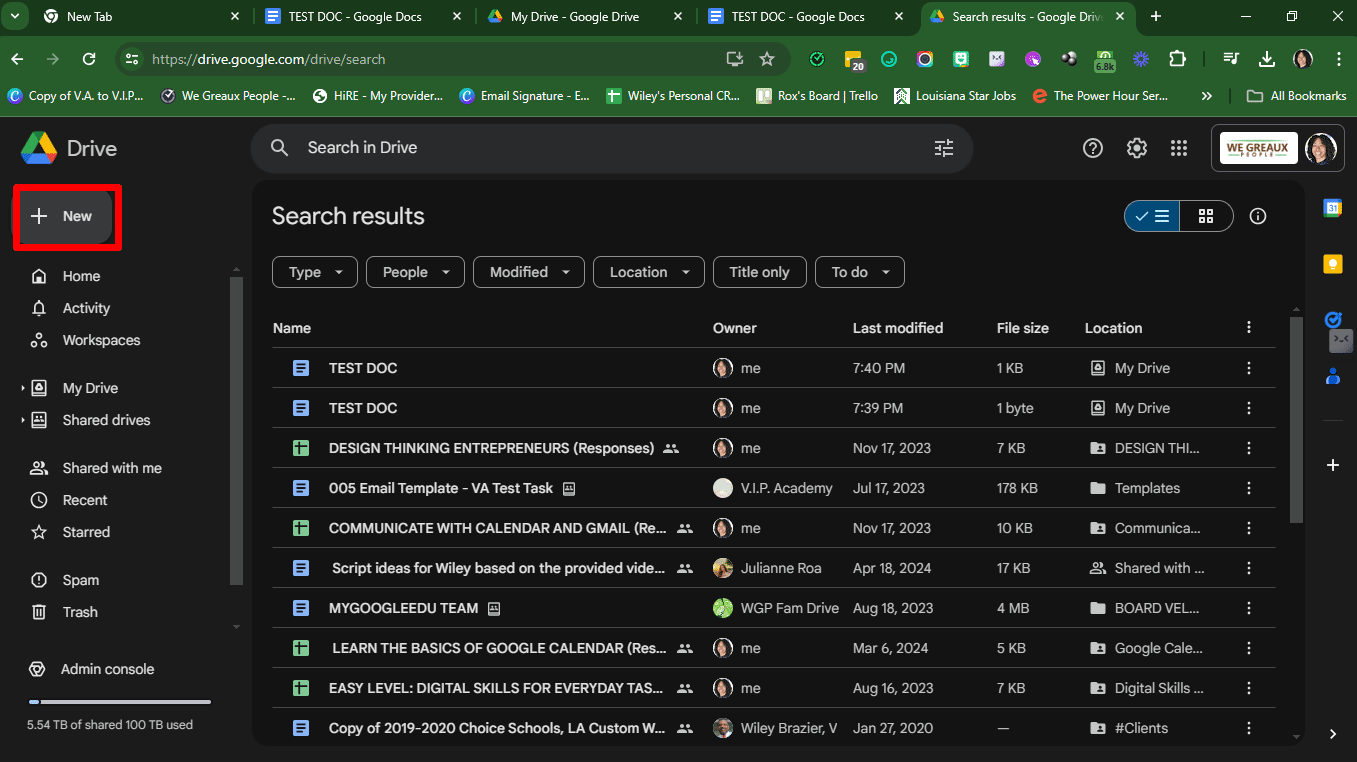
Task: Open the Type filter dropdown
Action: point(314,272)
